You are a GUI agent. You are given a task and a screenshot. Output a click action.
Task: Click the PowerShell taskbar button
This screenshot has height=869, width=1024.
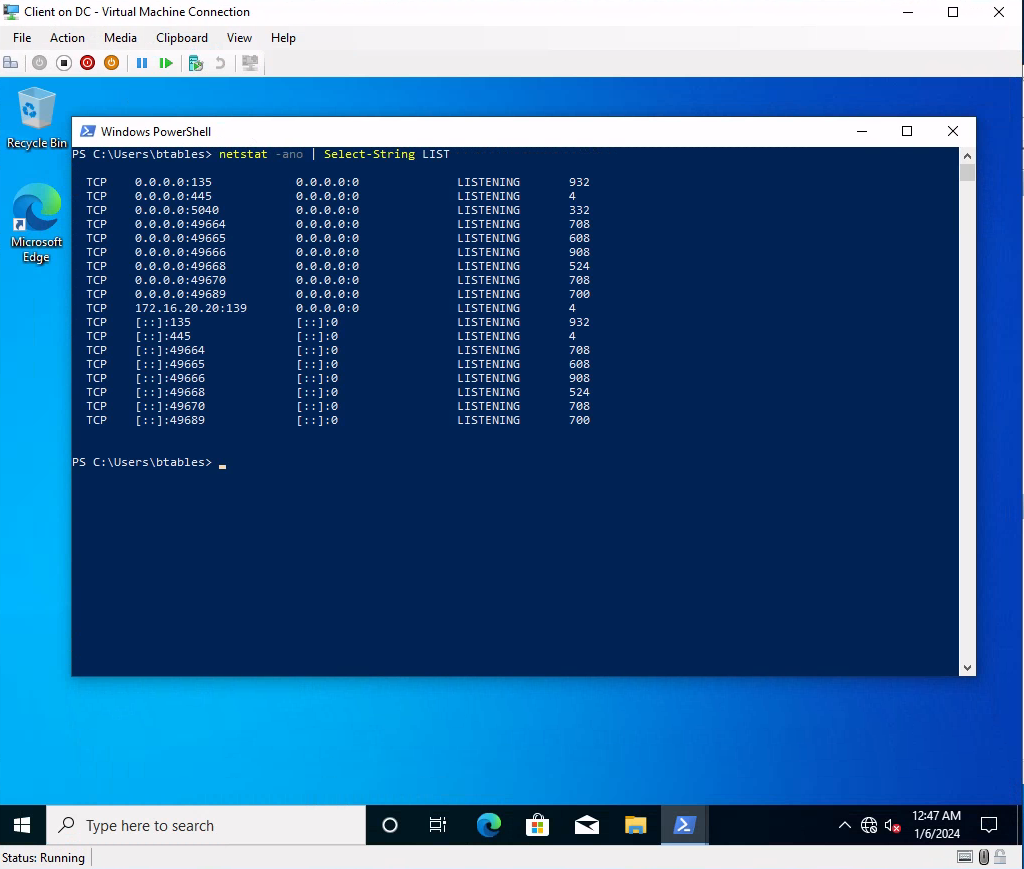684,825
